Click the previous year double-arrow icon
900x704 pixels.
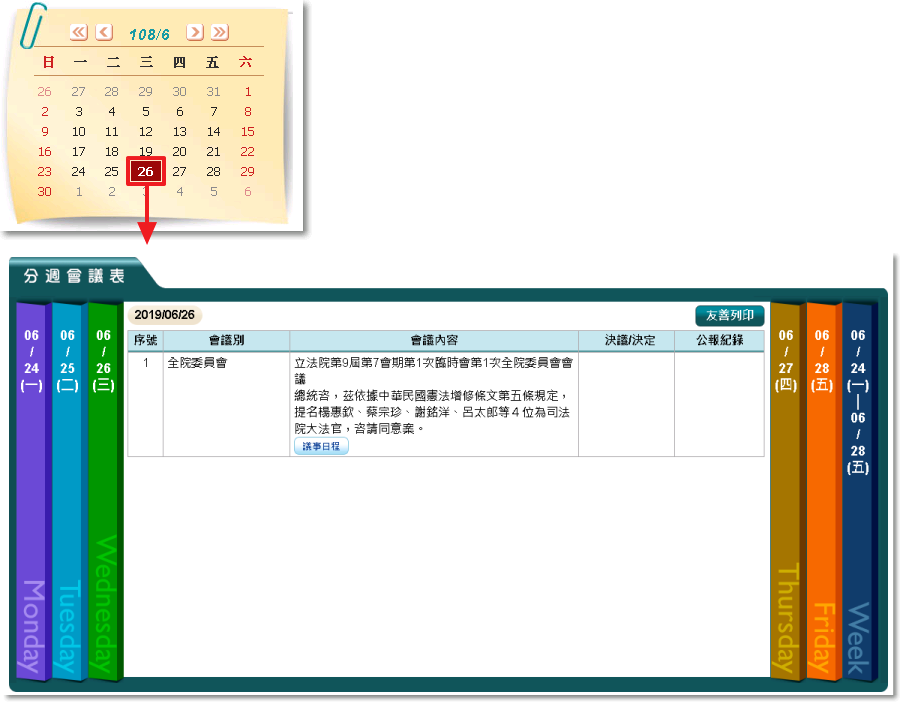(79, 32)
